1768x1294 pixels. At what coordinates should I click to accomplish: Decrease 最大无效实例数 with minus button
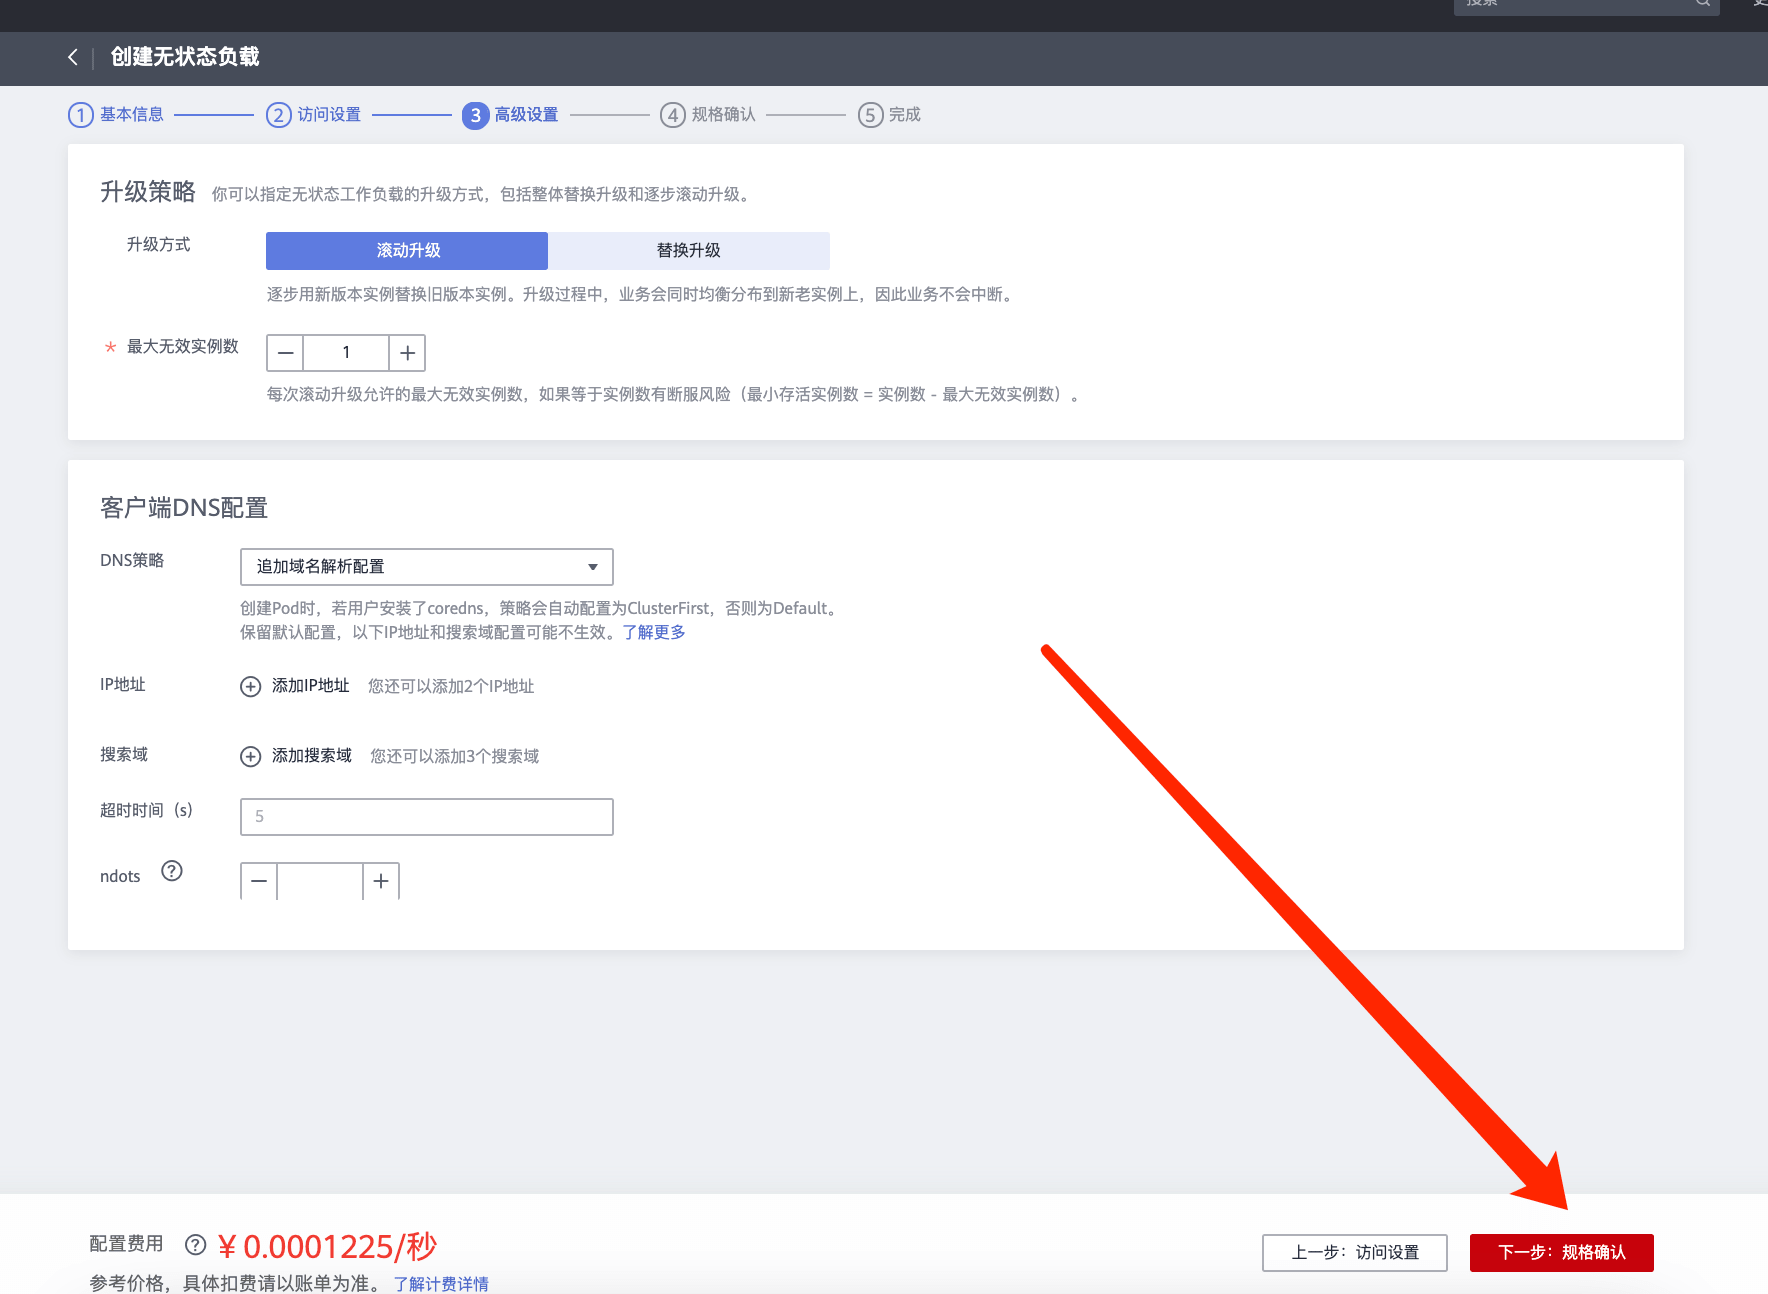point(285,353)
